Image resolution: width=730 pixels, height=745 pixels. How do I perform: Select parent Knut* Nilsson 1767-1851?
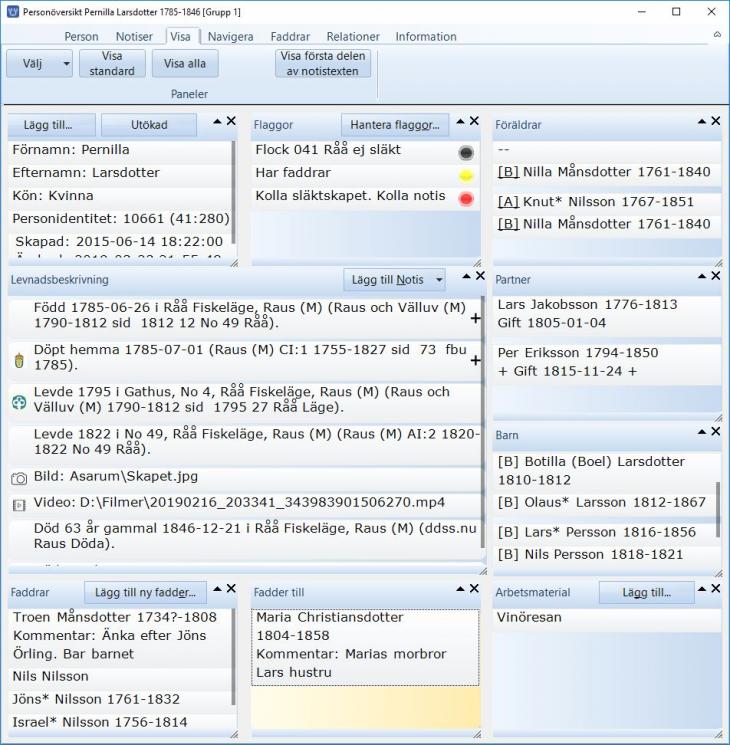pyautogui.click(x=607, y=201)
